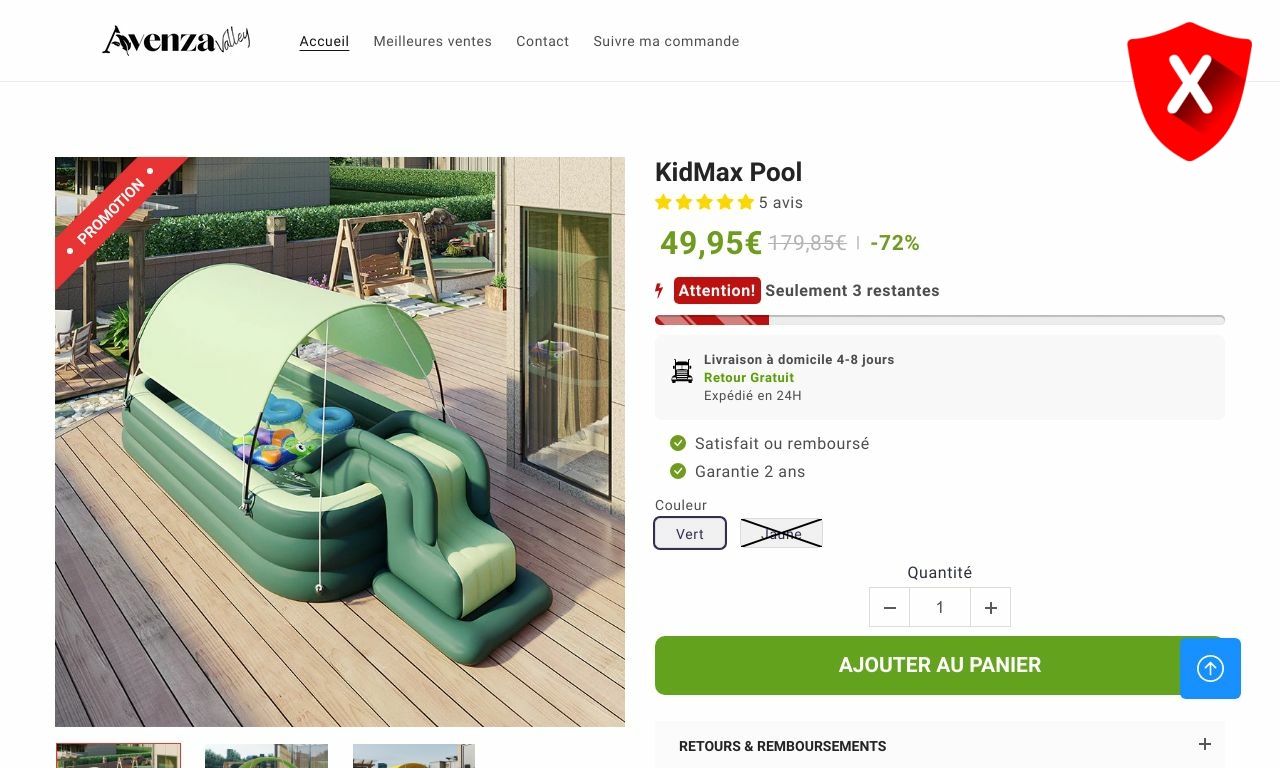Expand the Retours & Remboursements section

(x=940, y=745)
